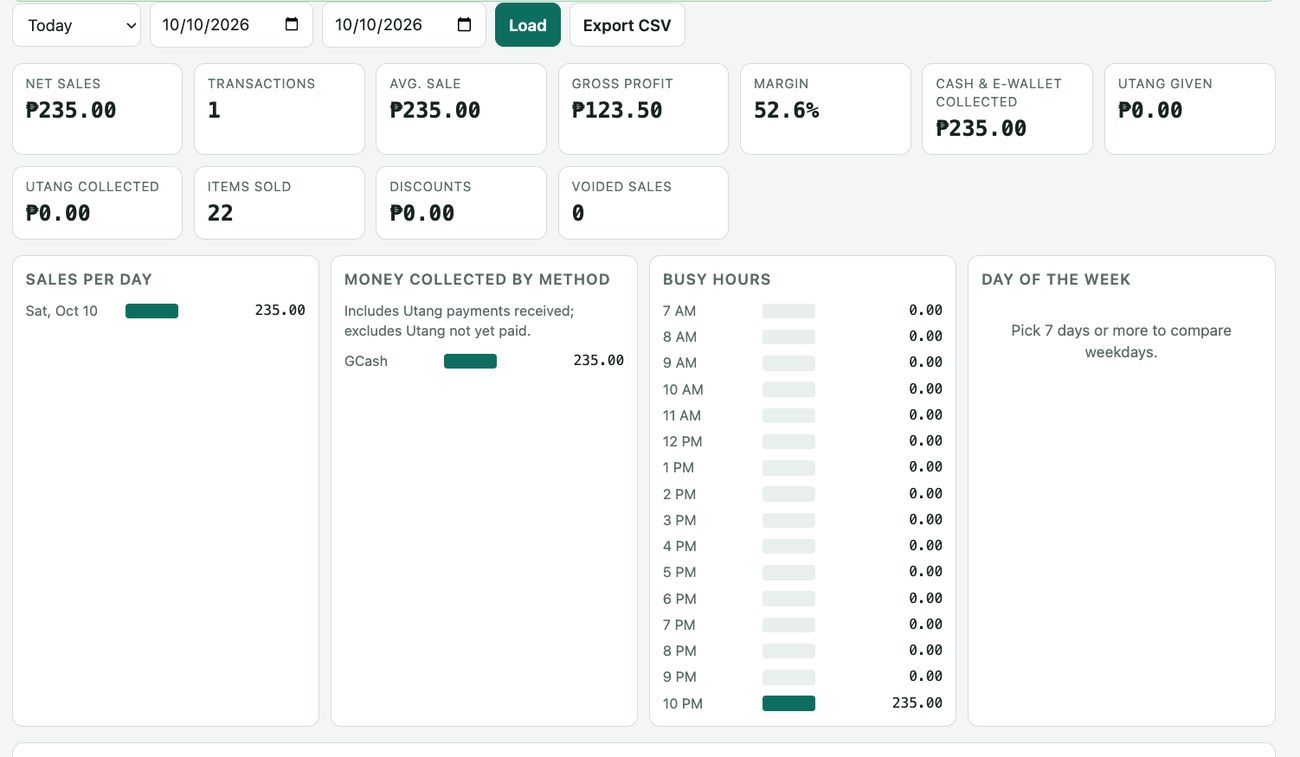1300x757 pixels.
Task: Click the 'Pick 7 days or more' message
Action: (x=1121, y=341)
